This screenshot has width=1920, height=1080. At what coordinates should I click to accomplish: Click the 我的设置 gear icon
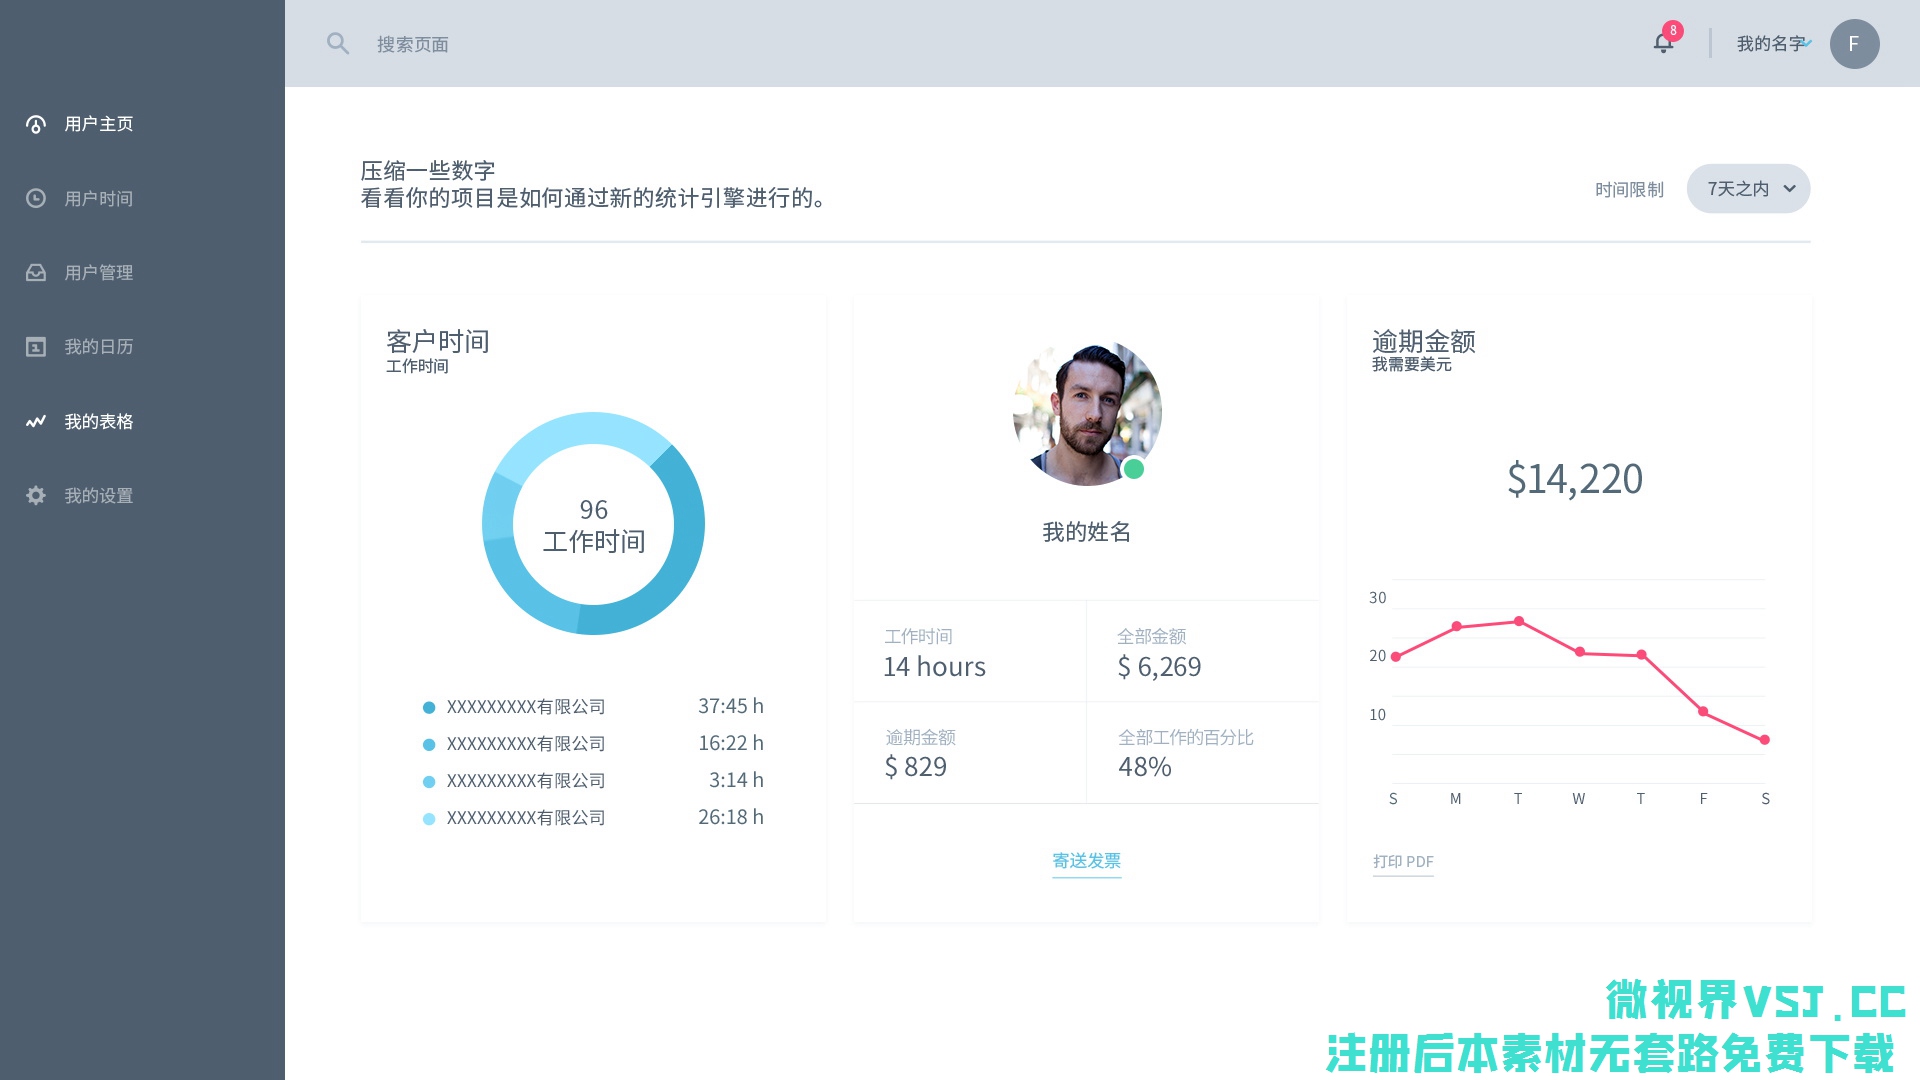coord(36,496)
